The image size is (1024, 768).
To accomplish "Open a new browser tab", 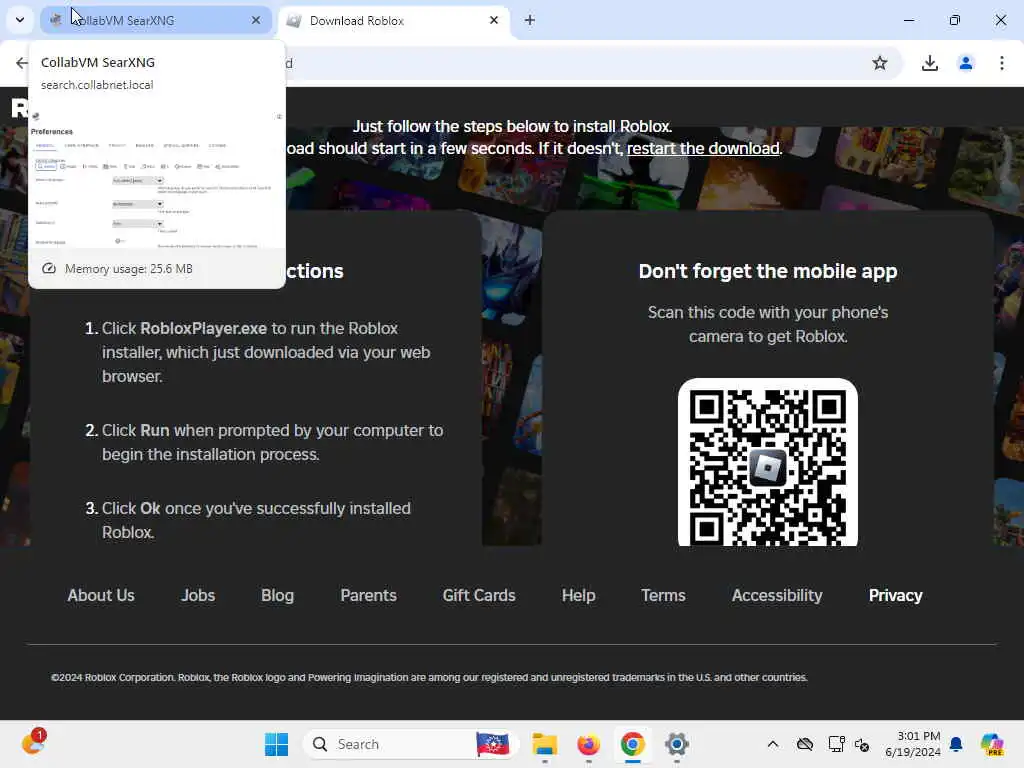I will pyautogui.click(x=530, y=20).
